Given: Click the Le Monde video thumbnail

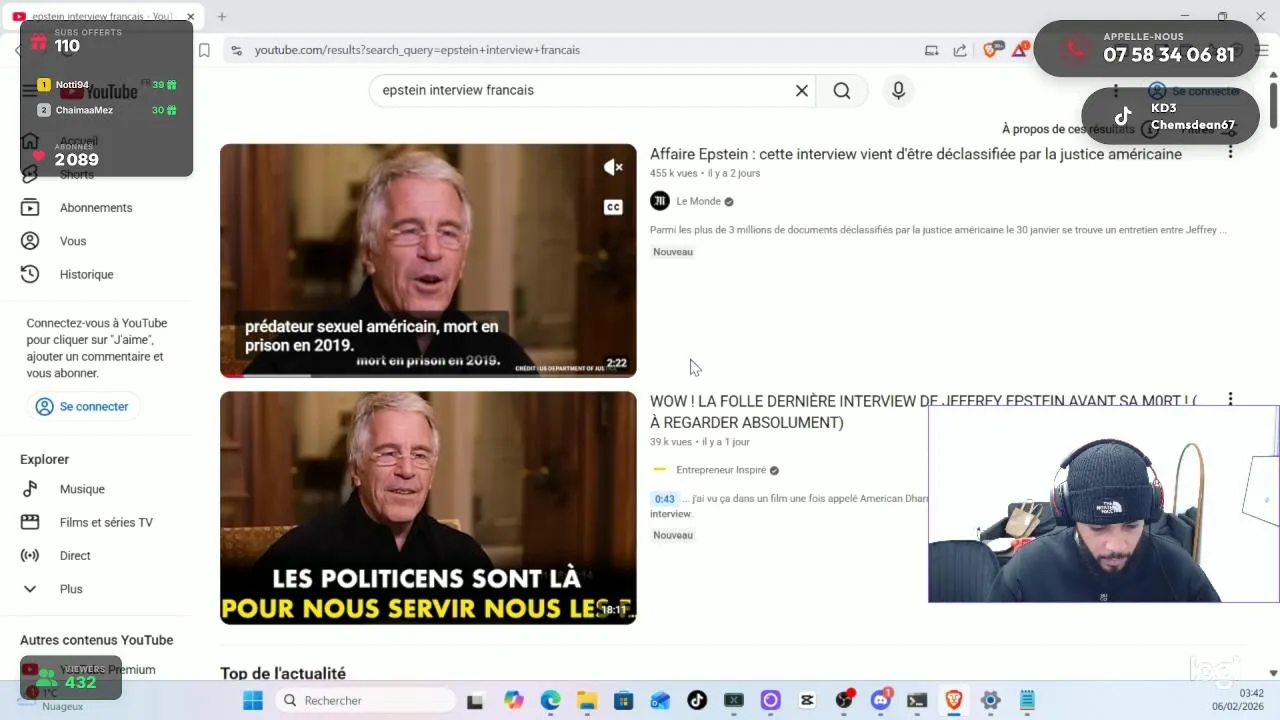Looking at the screenshot, I should coord(428,260).
